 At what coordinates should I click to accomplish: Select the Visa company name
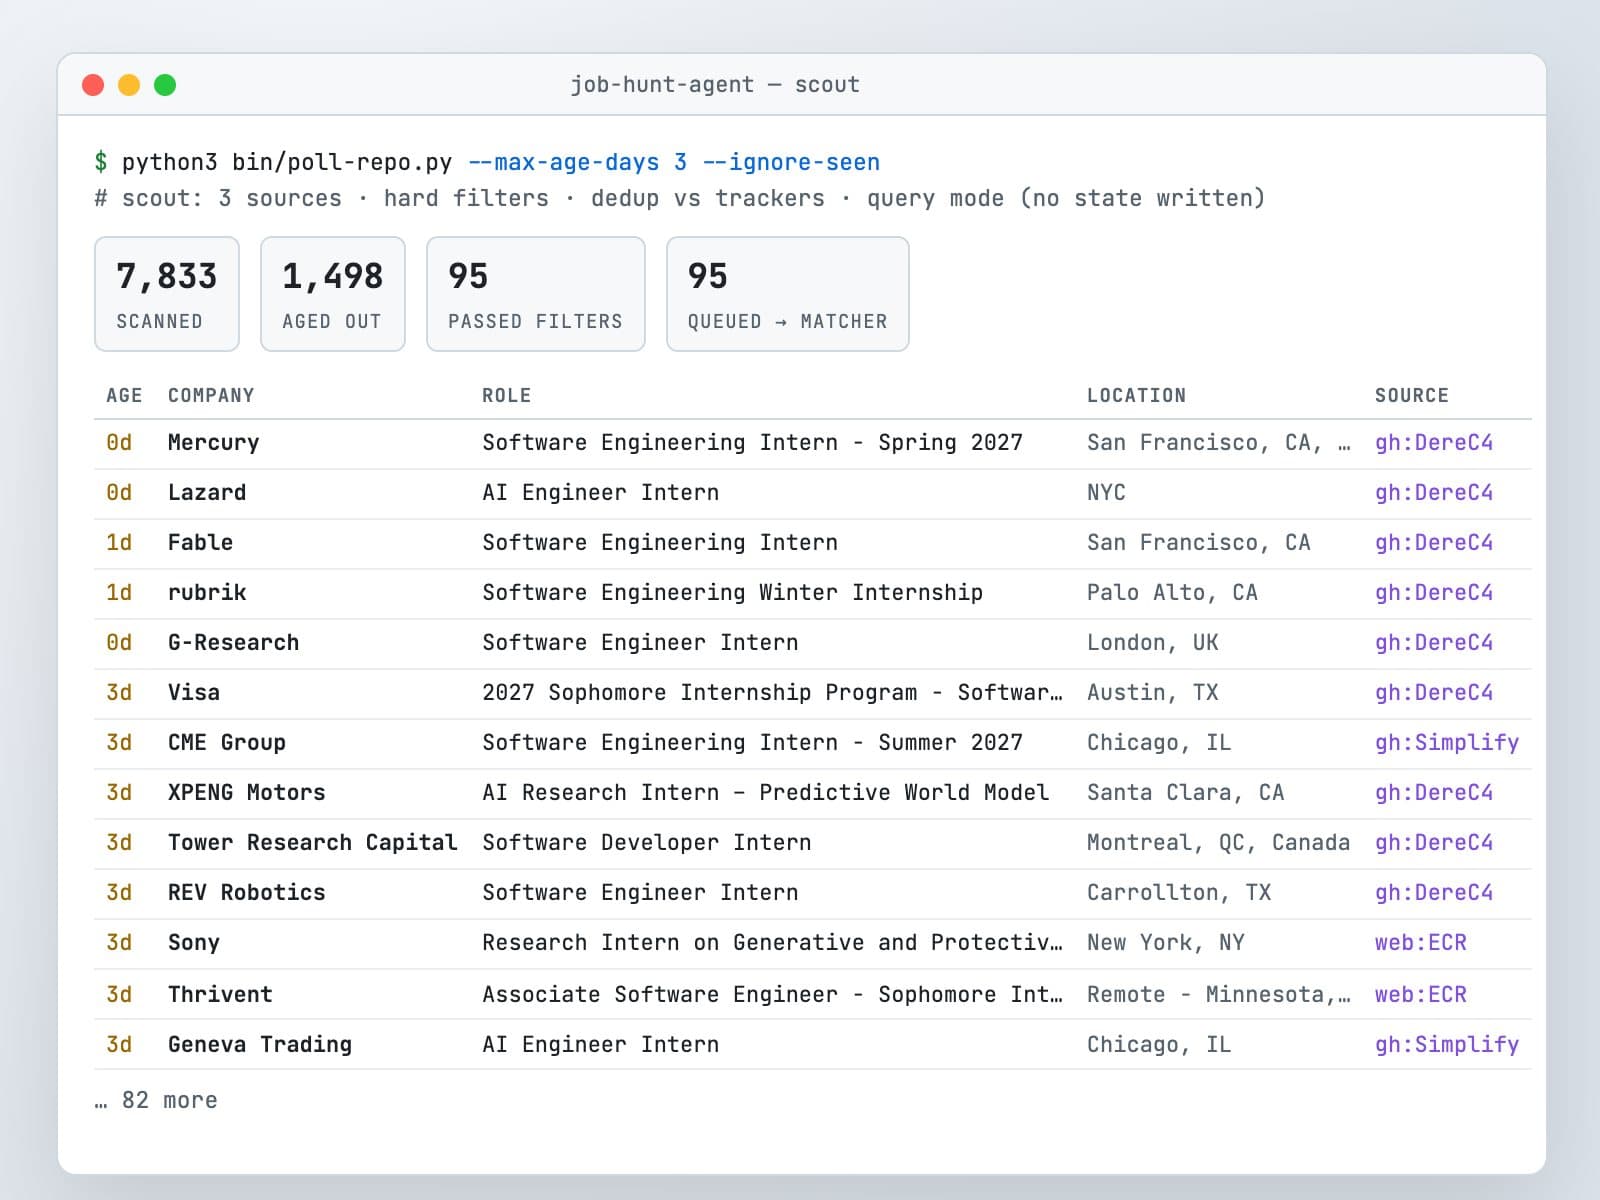[194, 693]
